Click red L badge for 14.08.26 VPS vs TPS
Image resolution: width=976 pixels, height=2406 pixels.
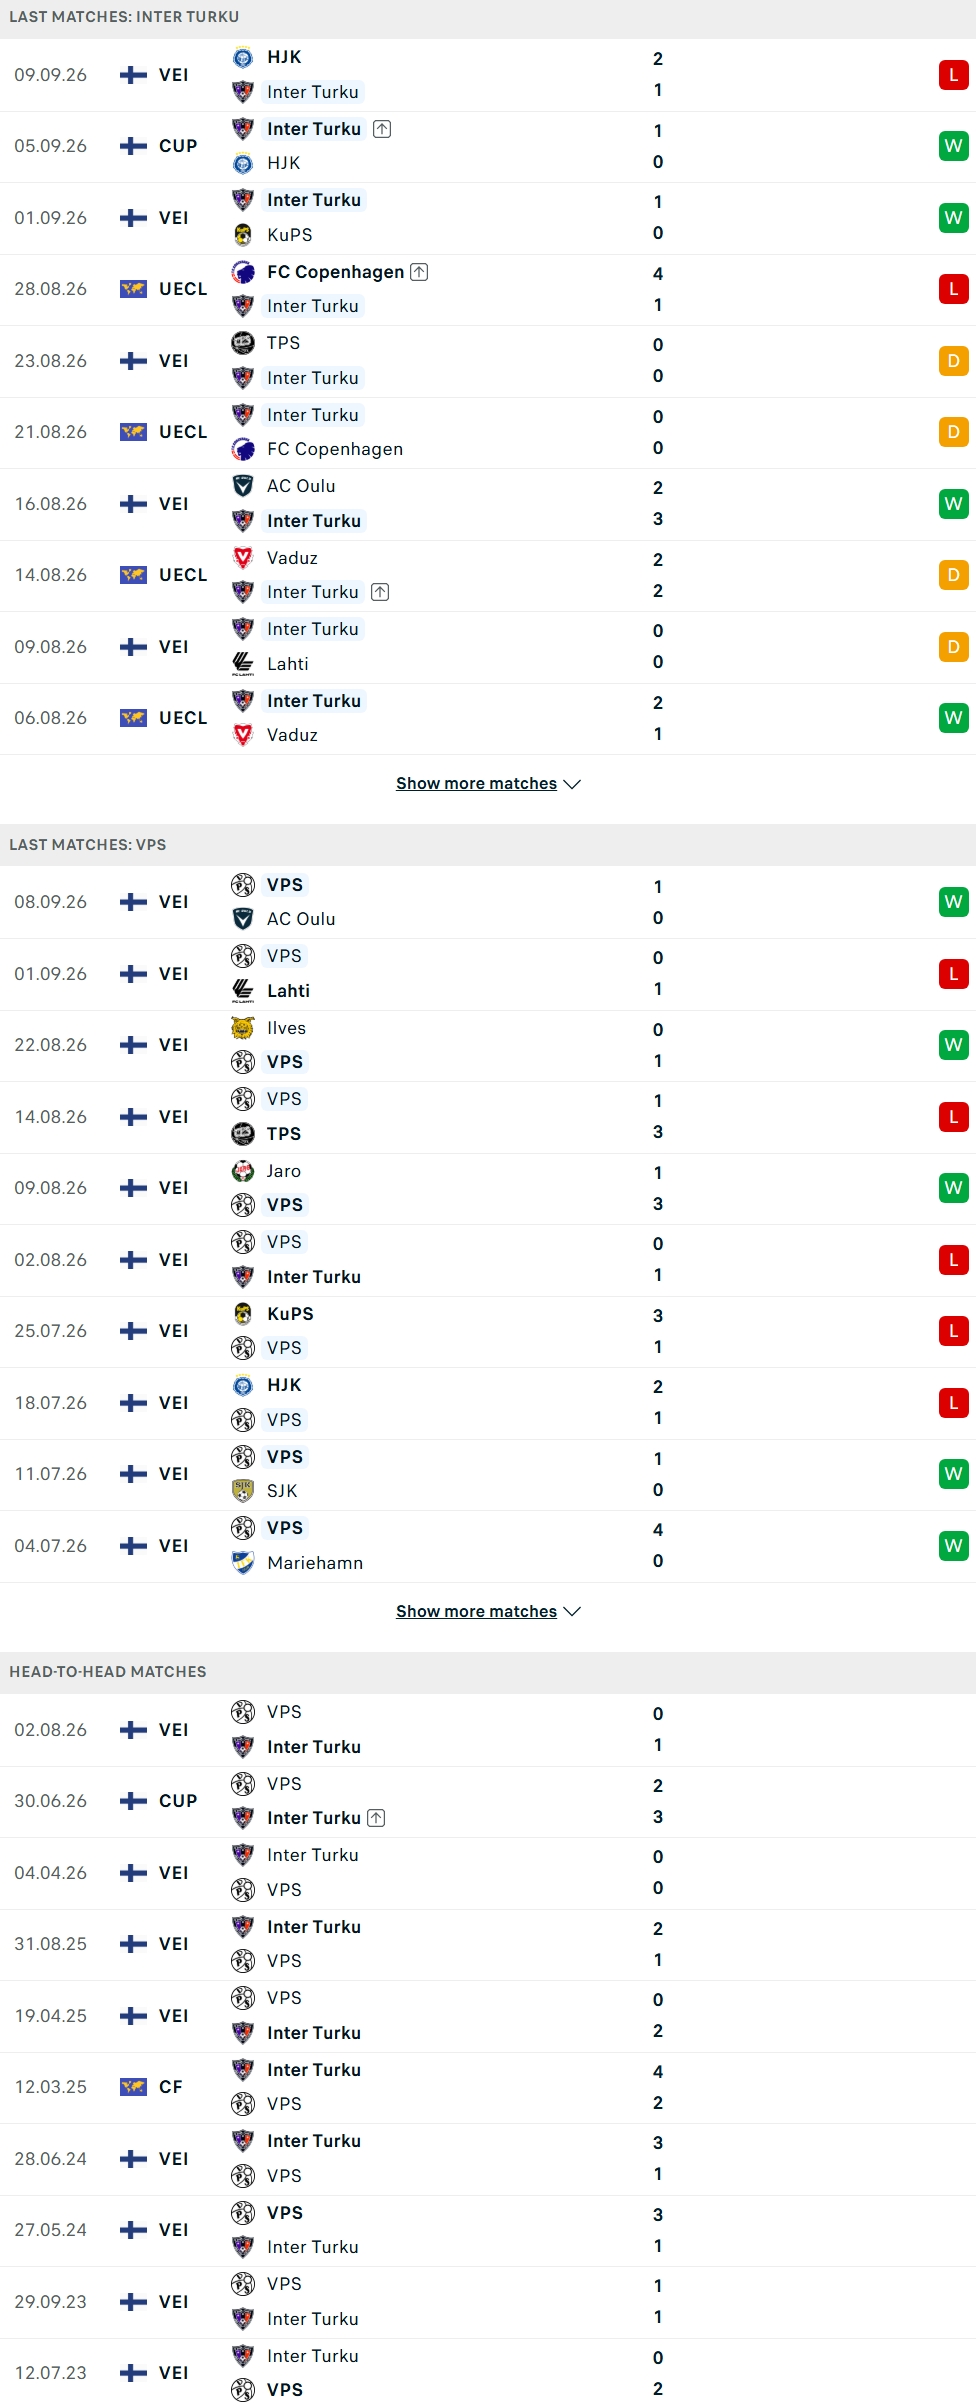click(954, 1117)
